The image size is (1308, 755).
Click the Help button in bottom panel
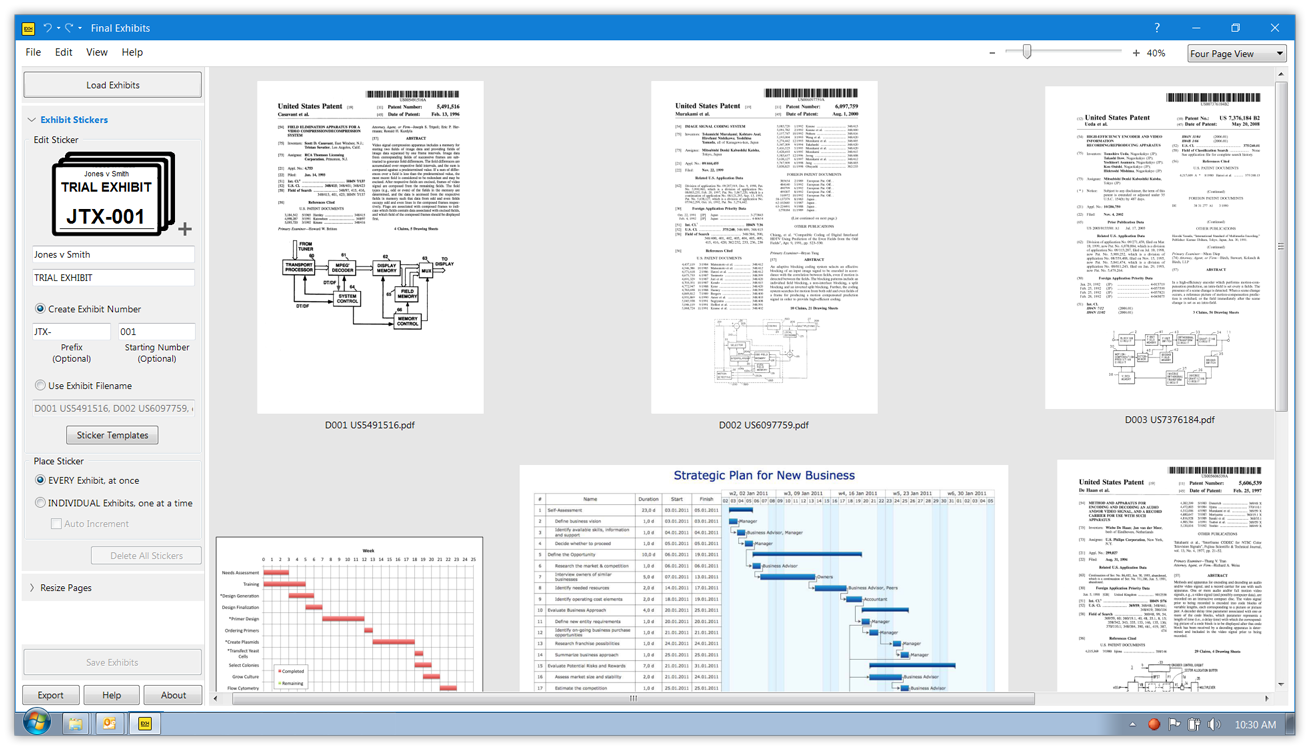[x=112, y=695]
